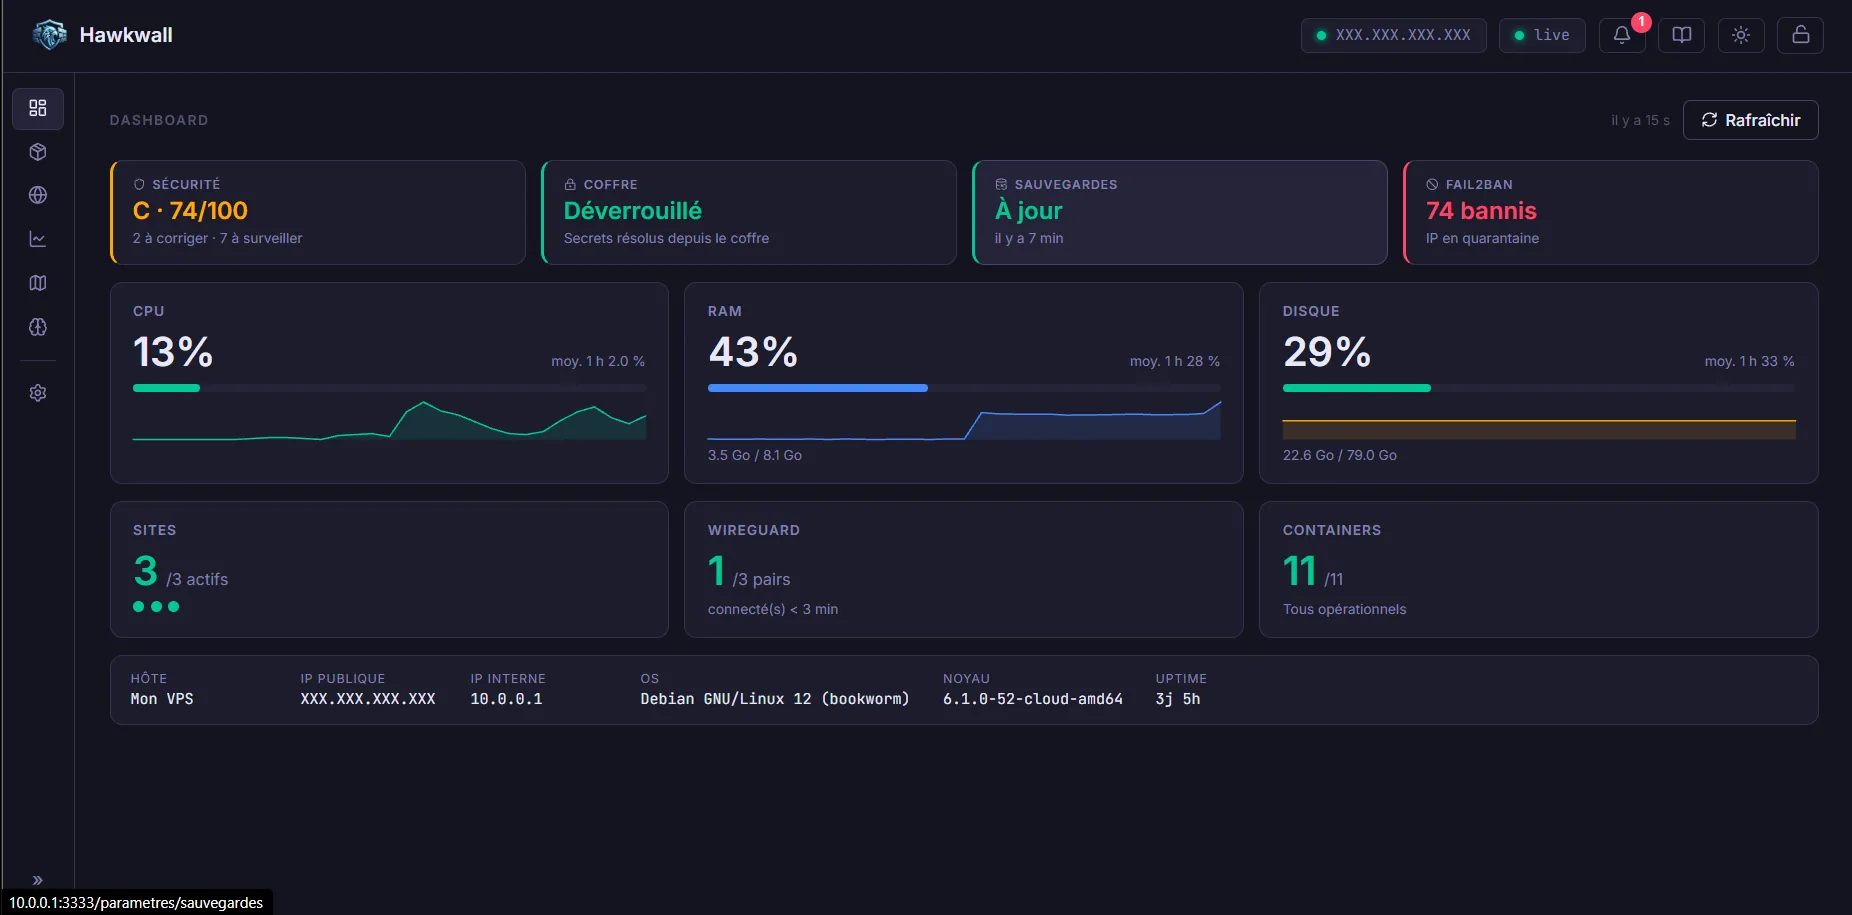Click the Hawkwall logo
This screenshot has width=1852, height=915.
[x=49, y=35]
